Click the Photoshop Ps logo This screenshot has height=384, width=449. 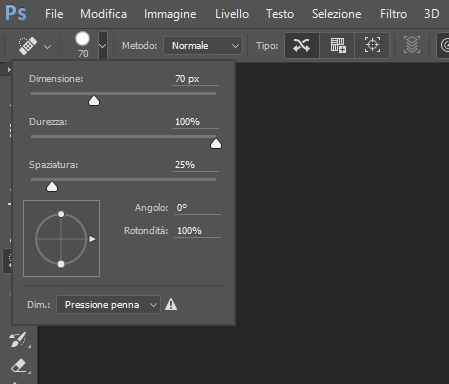pos(16,13)
